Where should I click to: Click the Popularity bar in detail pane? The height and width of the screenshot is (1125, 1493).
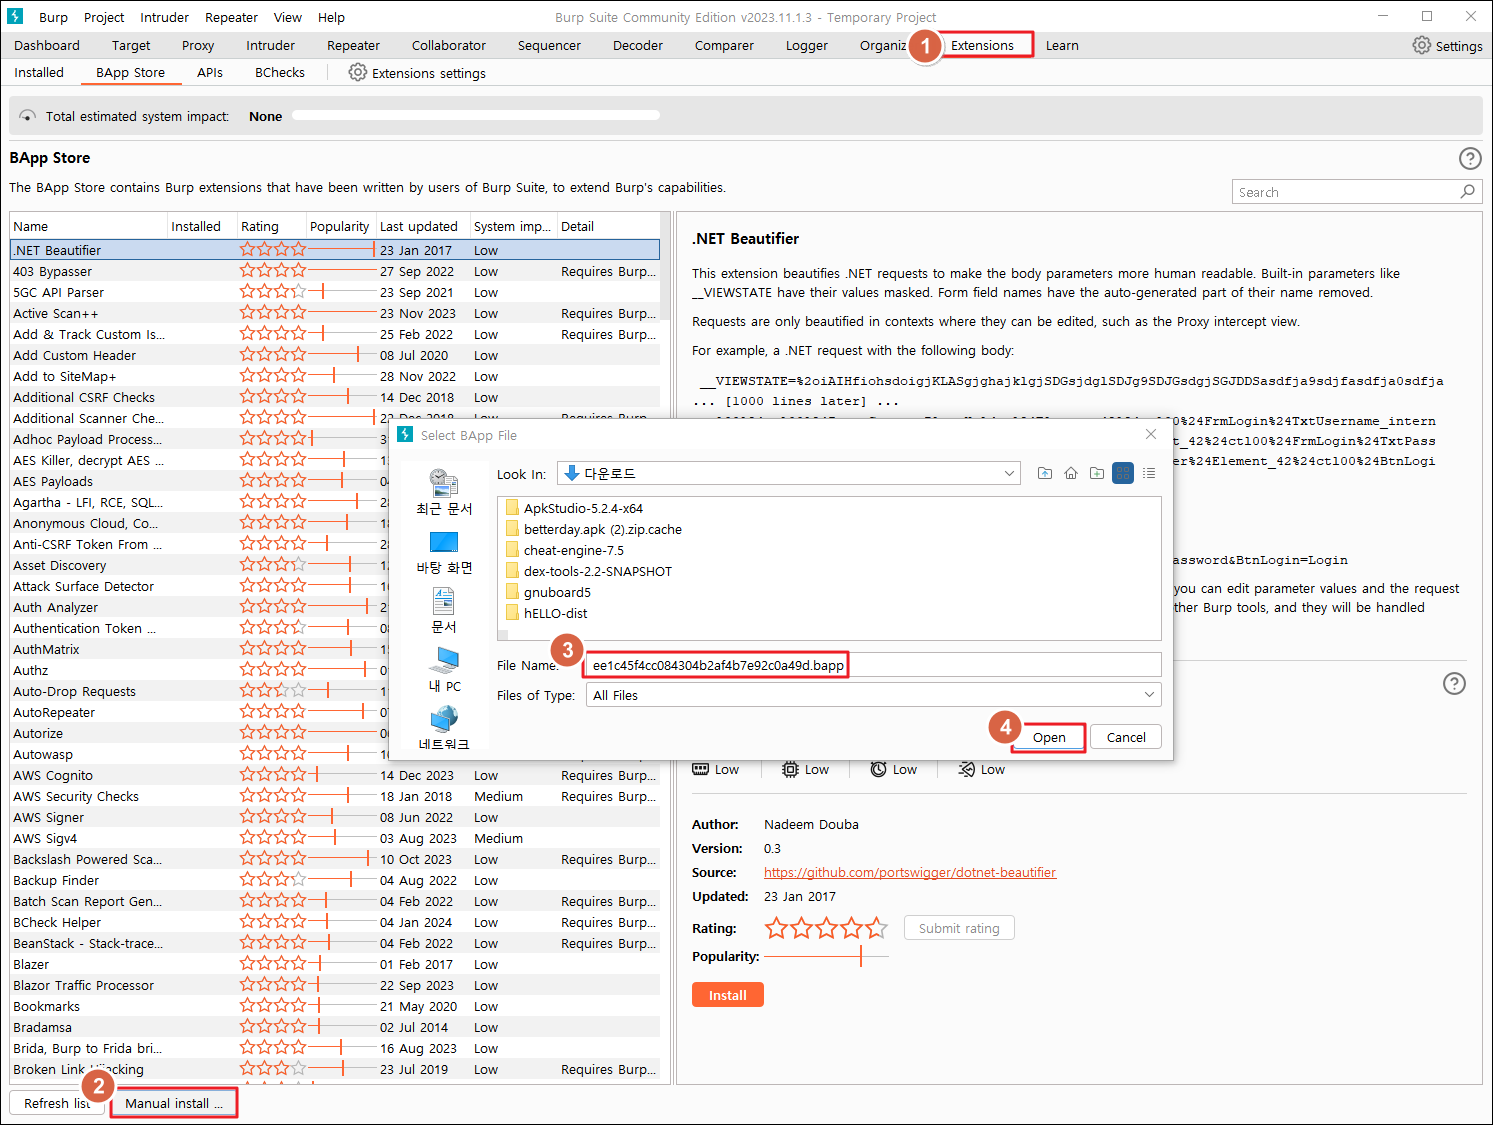[x=826, y=957]
